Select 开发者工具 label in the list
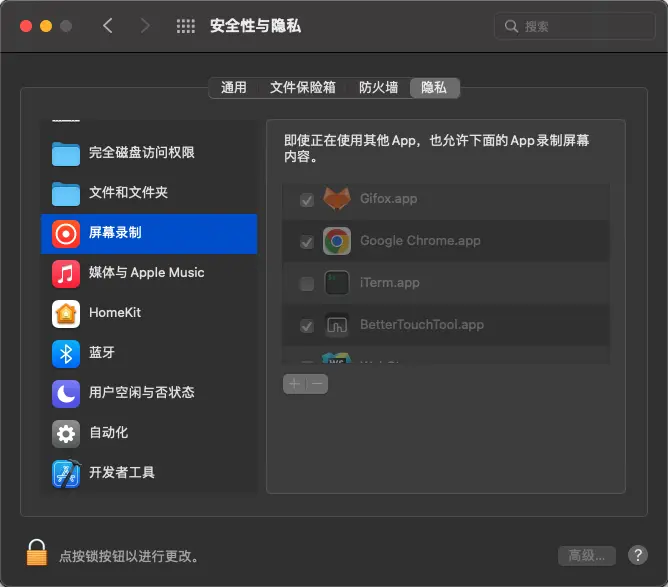668x587 pixels. pos(122,472)
